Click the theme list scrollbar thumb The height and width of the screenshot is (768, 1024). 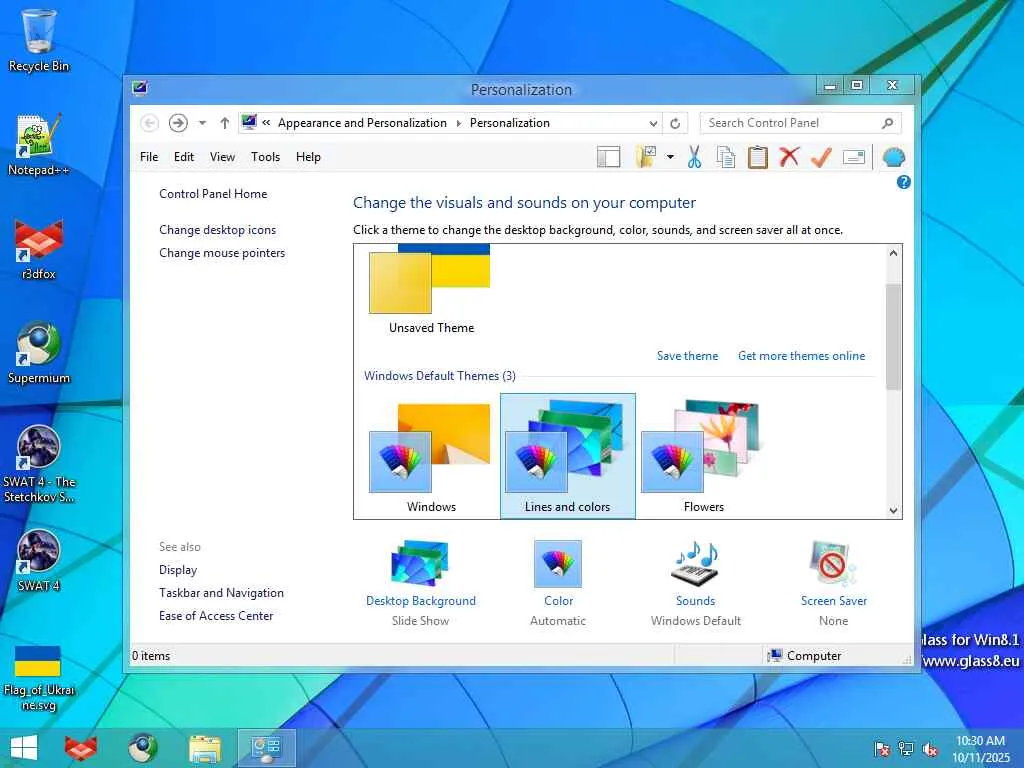893,337
